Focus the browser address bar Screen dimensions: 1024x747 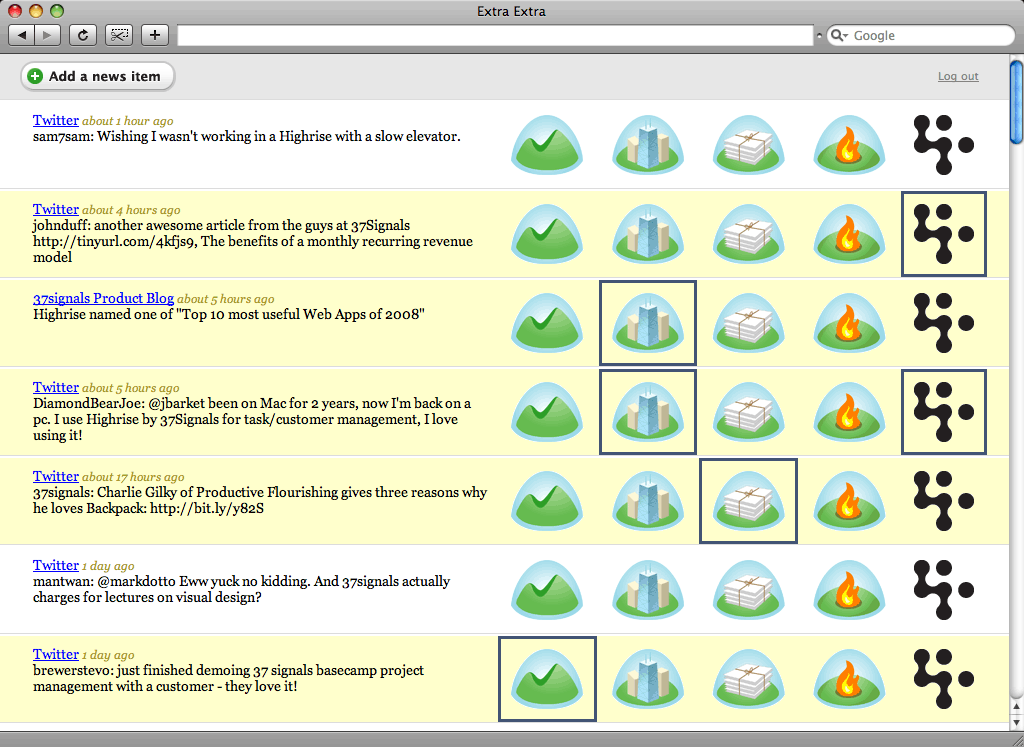(495, 35)
